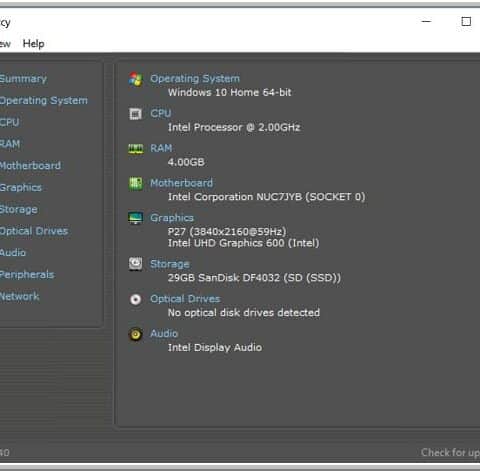The image size is (480, 471).
Task: Select Summary in the sidebar
Action: coord(23,79)
